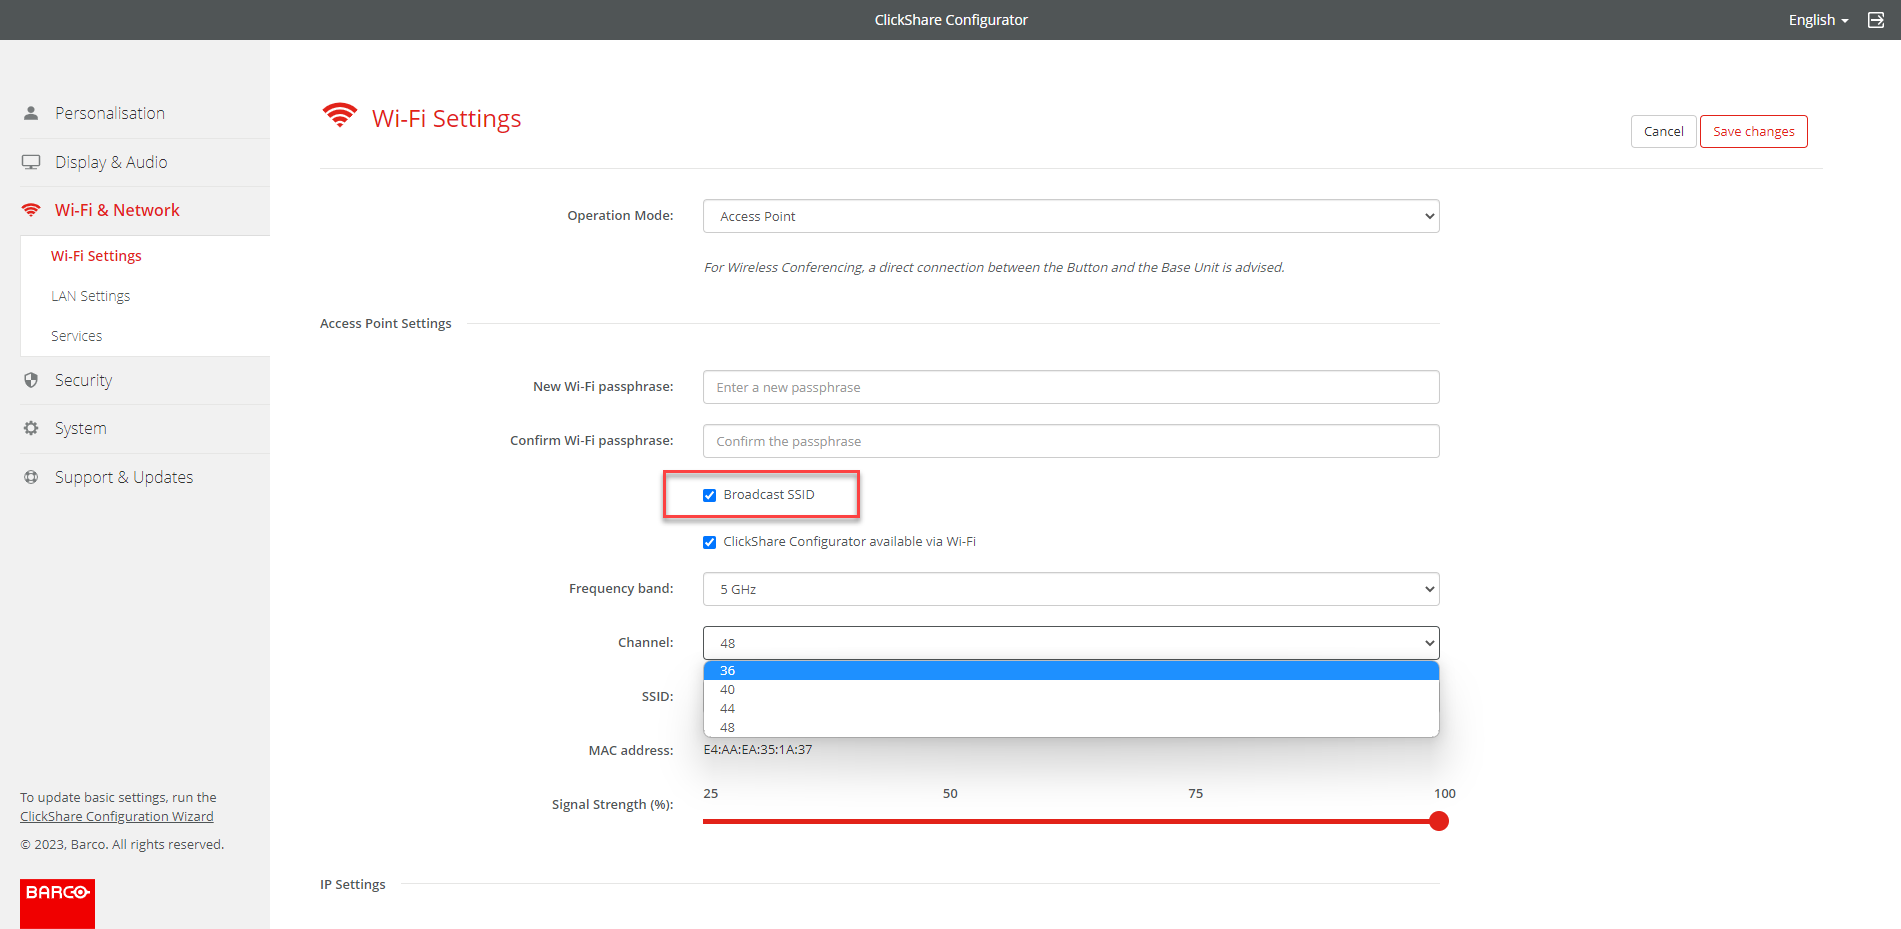Click the Save changes button

pos(1753,131)
